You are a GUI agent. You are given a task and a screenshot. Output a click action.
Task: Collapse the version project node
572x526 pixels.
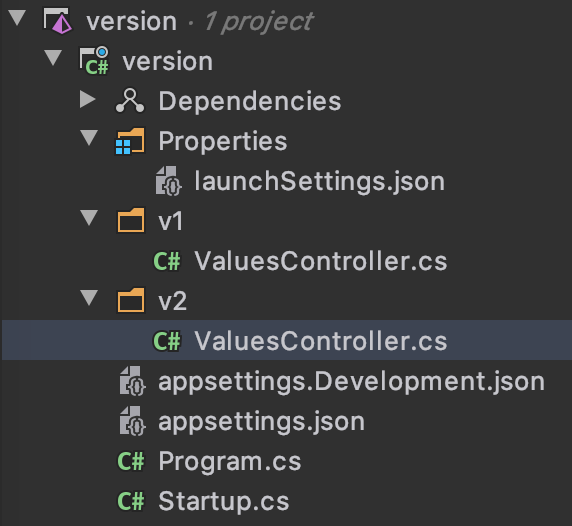[53, 58]
